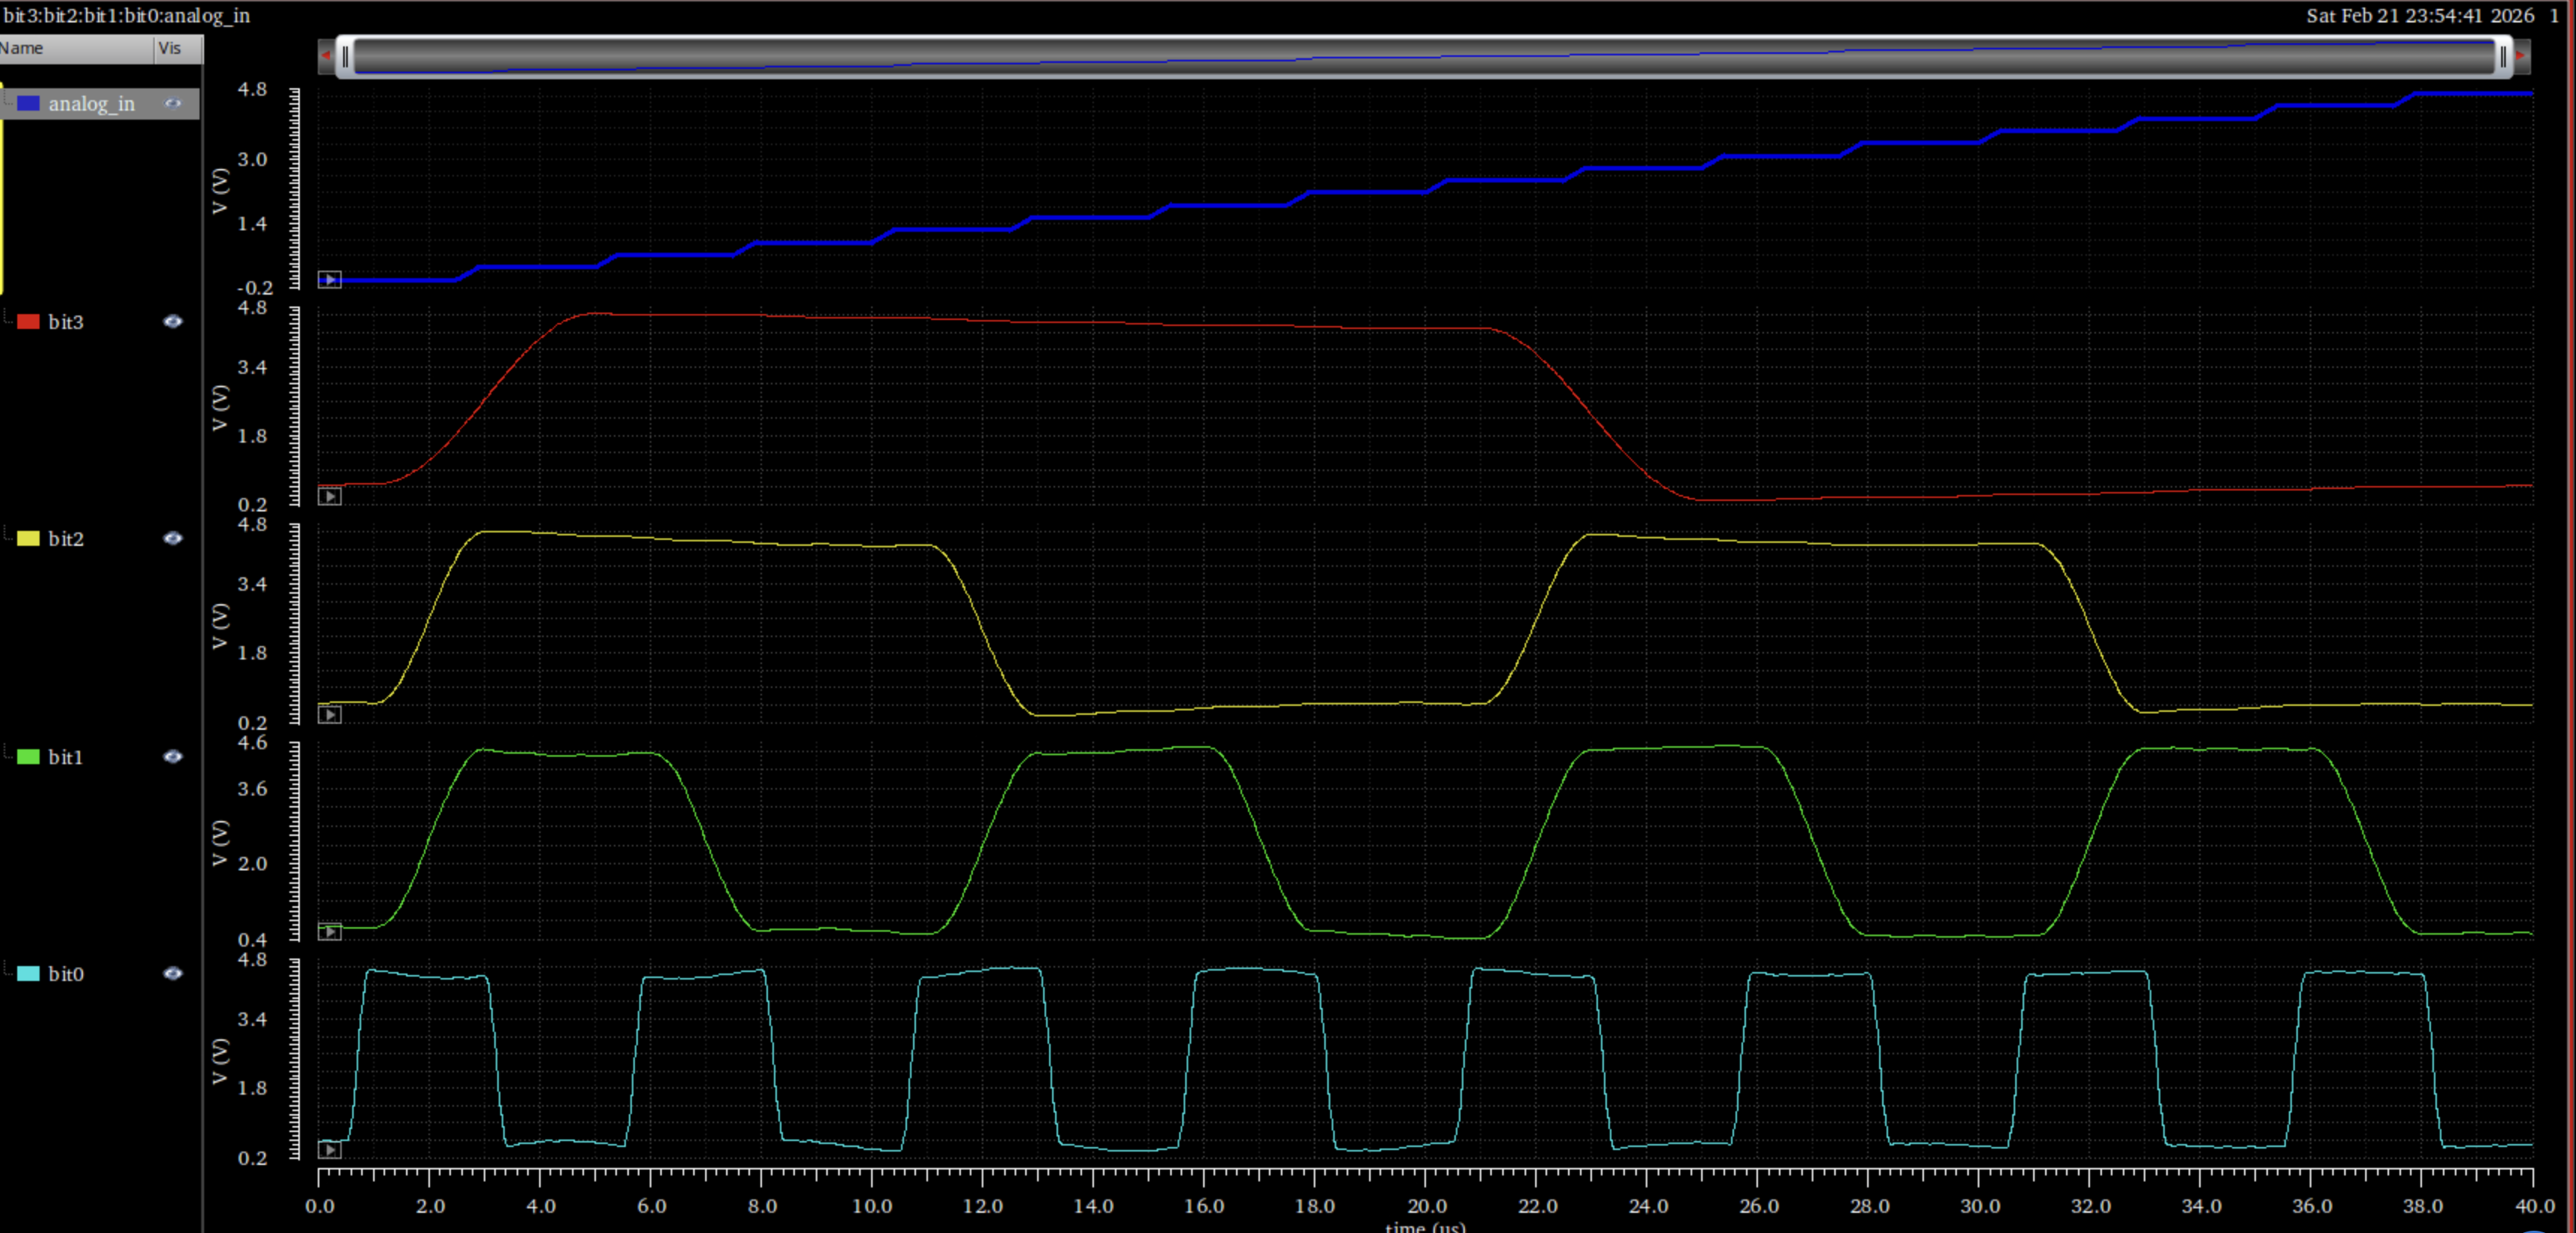This screenshot has width=2576, height=1233.
Task: Click the play marker on bit3 strip
Action: point(329,496)
